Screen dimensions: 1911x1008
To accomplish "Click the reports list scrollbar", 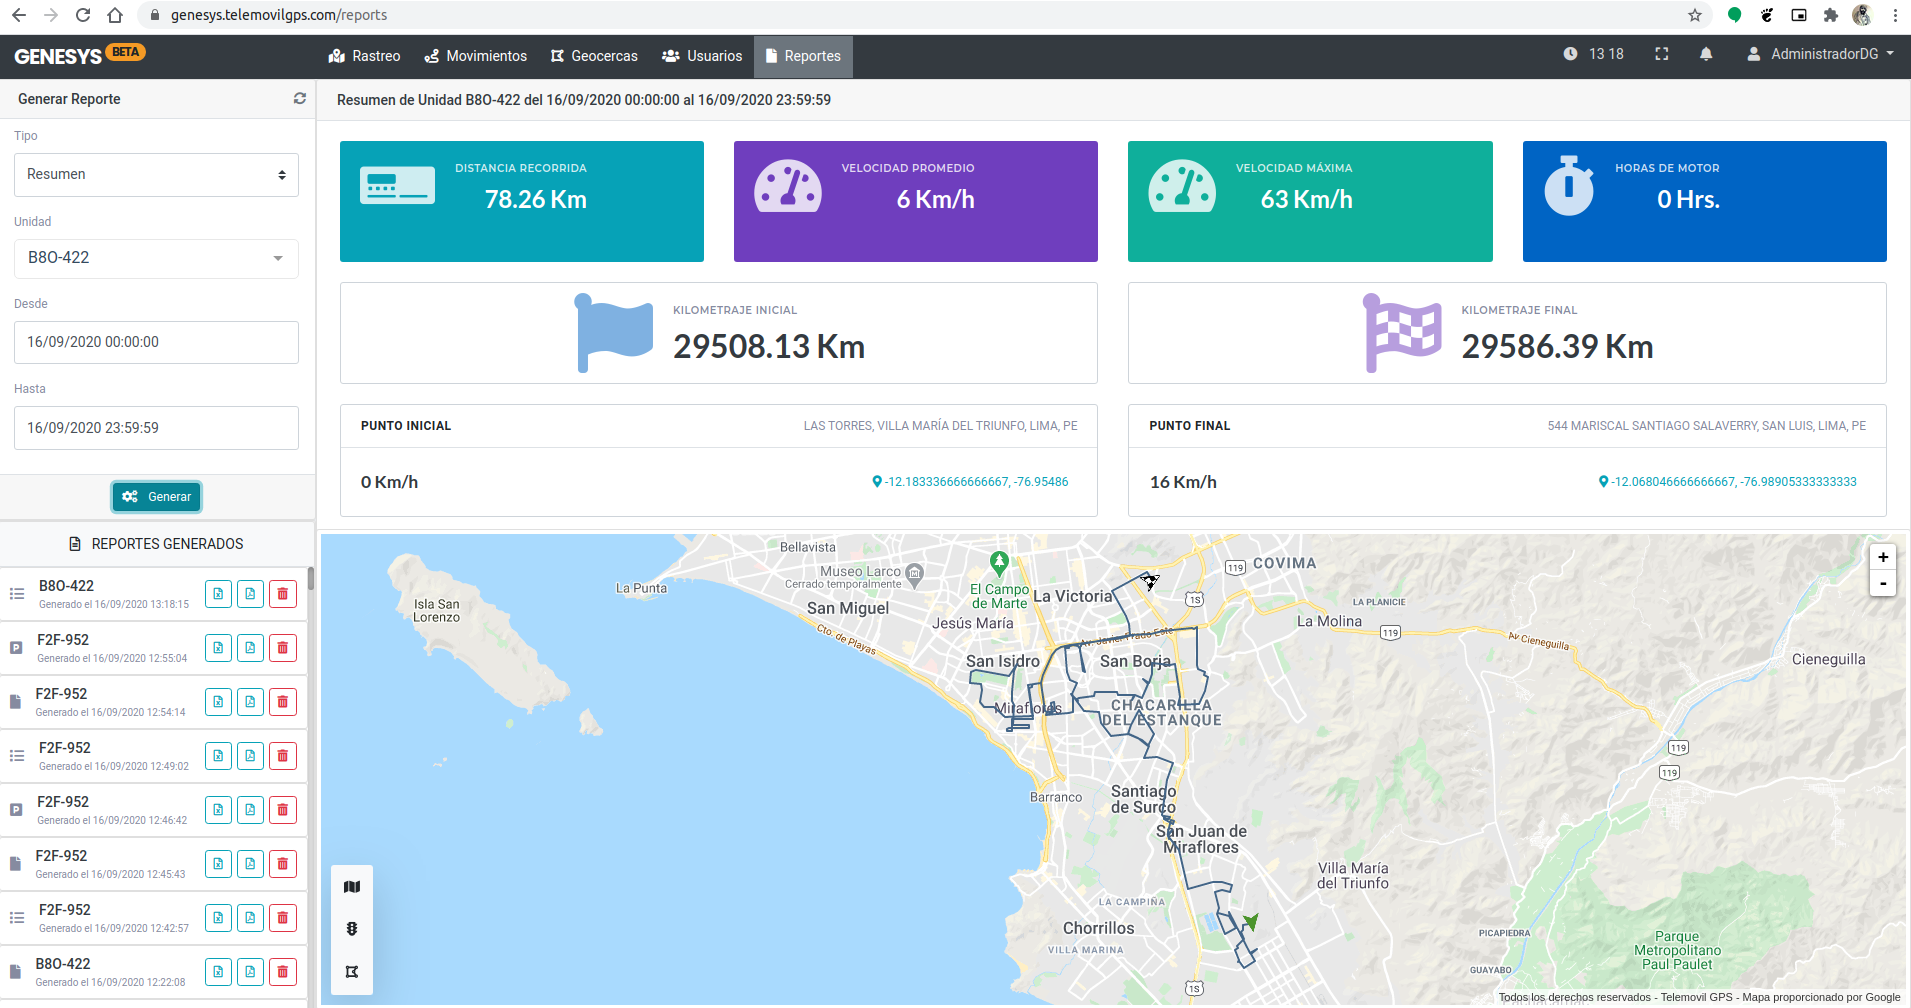I will point(311,578).
